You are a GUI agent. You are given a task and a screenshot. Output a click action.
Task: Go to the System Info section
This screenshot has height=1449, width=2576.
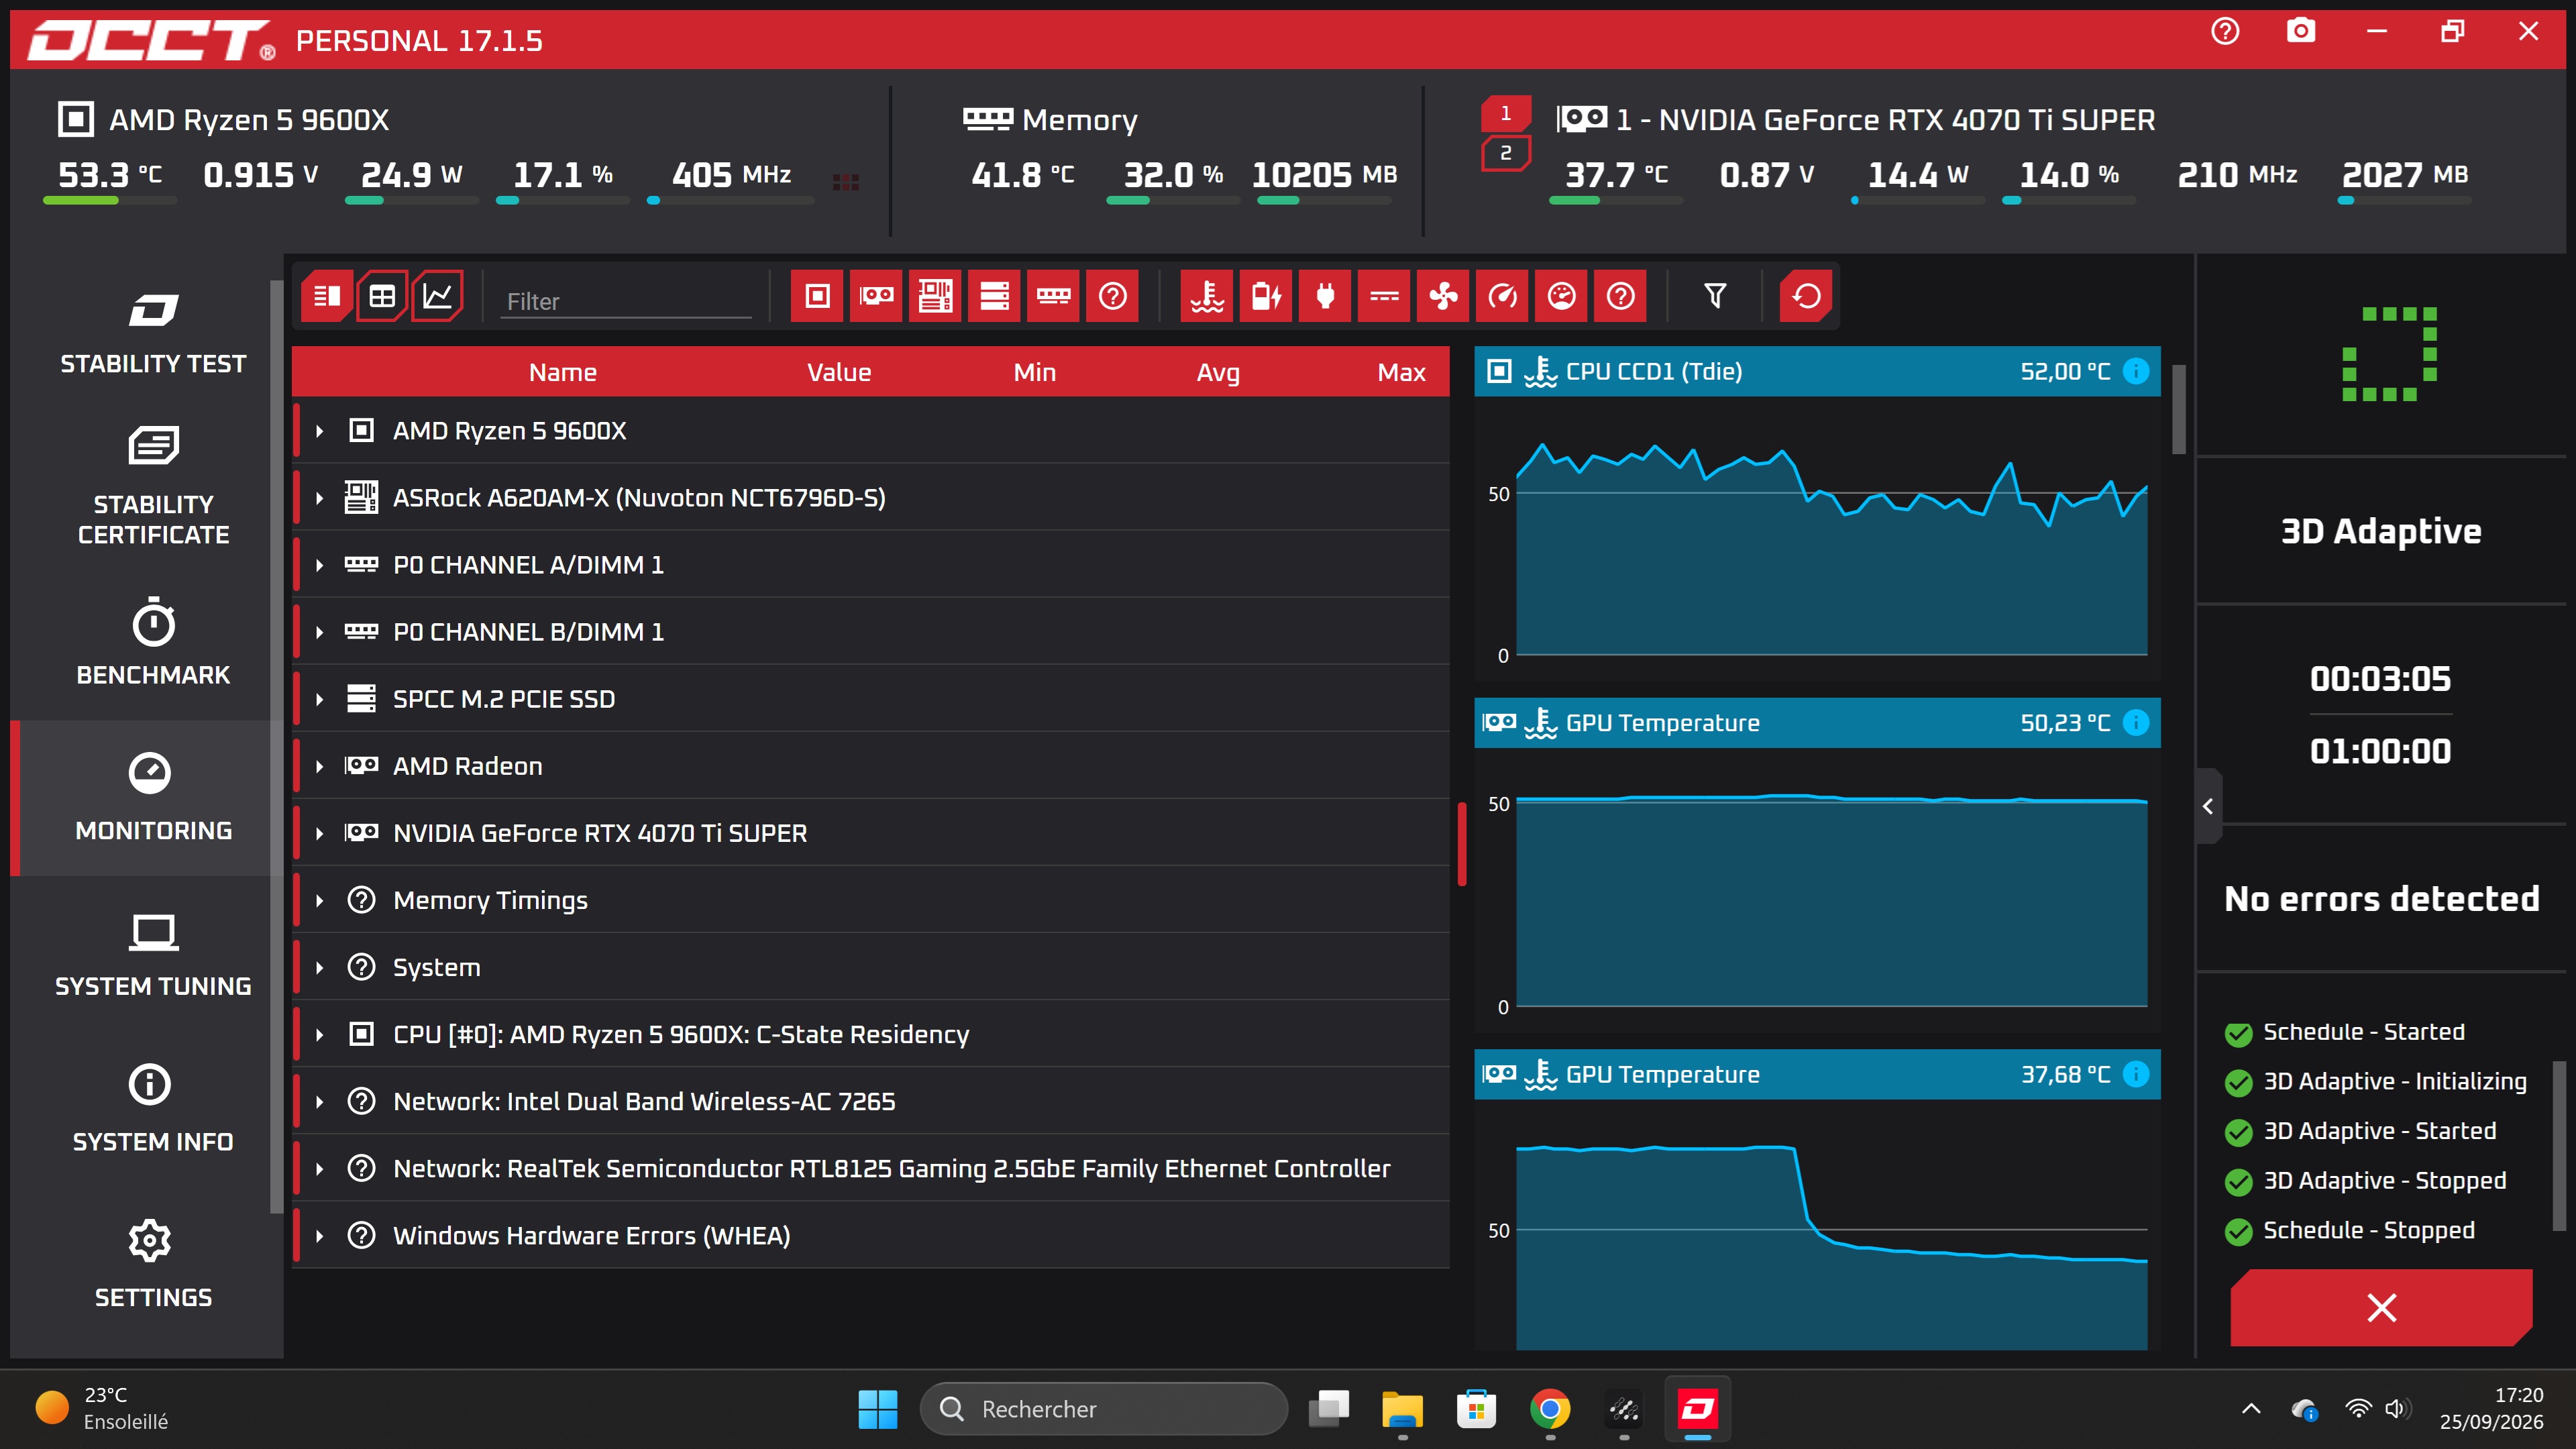pyautogui.click(x=153, y=1110)
